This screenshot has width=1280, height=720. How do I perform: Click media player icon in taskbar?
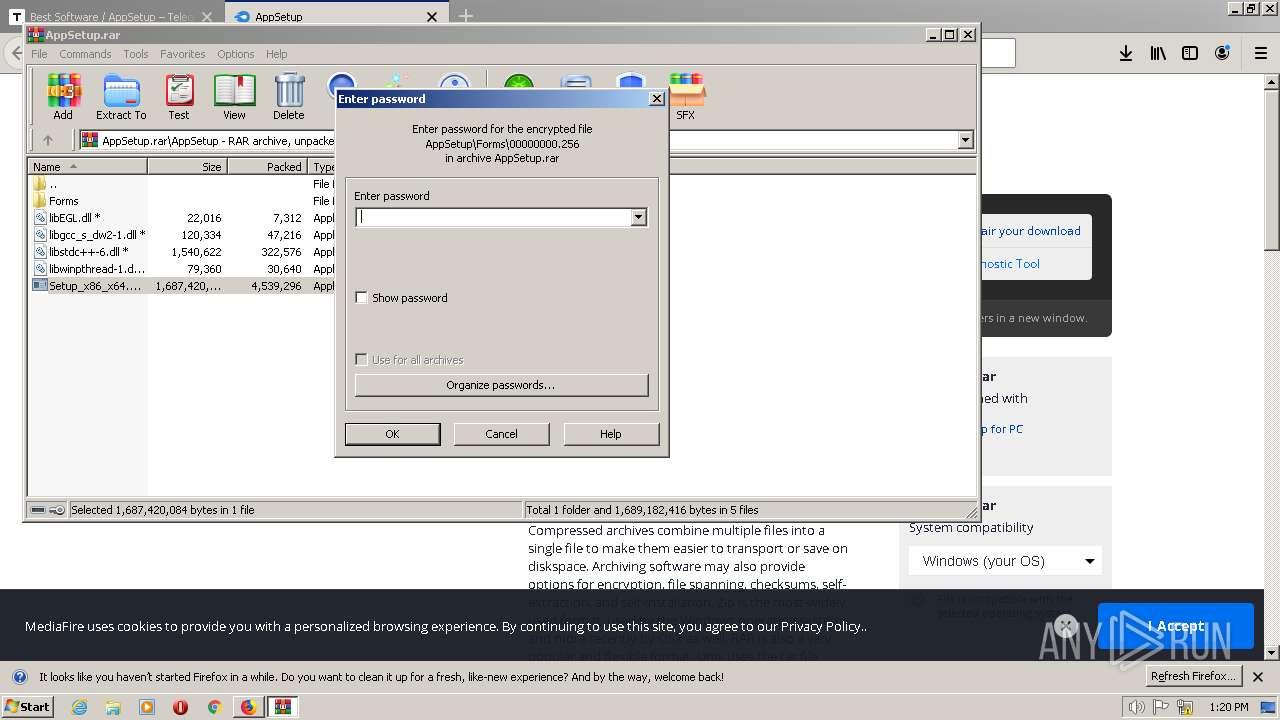pos(147,707)
